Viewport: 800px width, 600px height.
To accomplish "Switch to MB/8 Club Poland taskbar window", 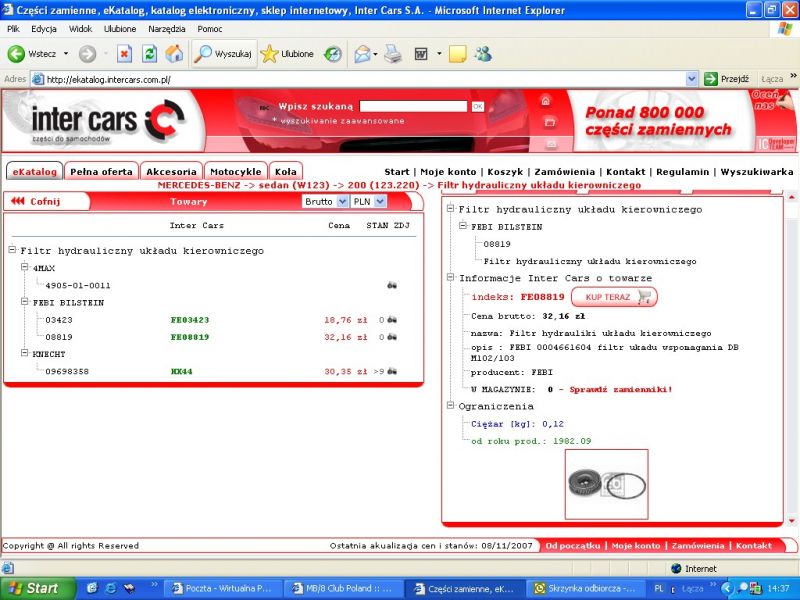I will pos(343,588).
